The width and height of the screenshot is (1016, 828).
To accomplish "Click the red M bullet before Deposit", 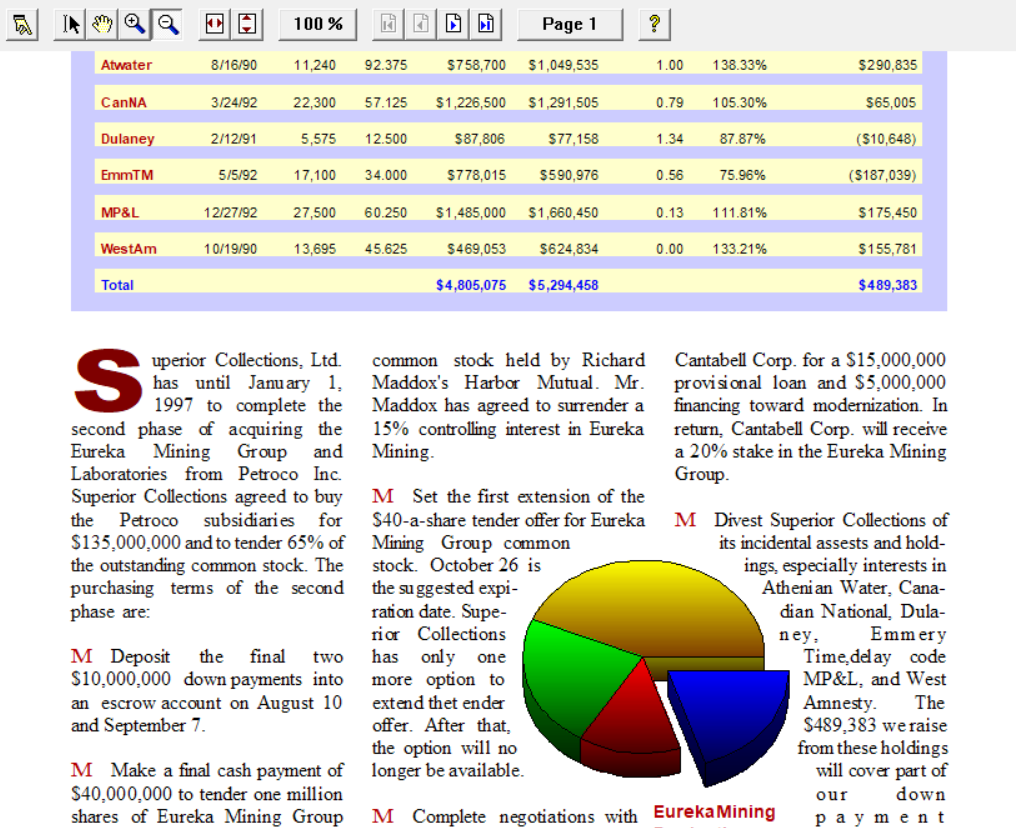I will coord(82,656).
